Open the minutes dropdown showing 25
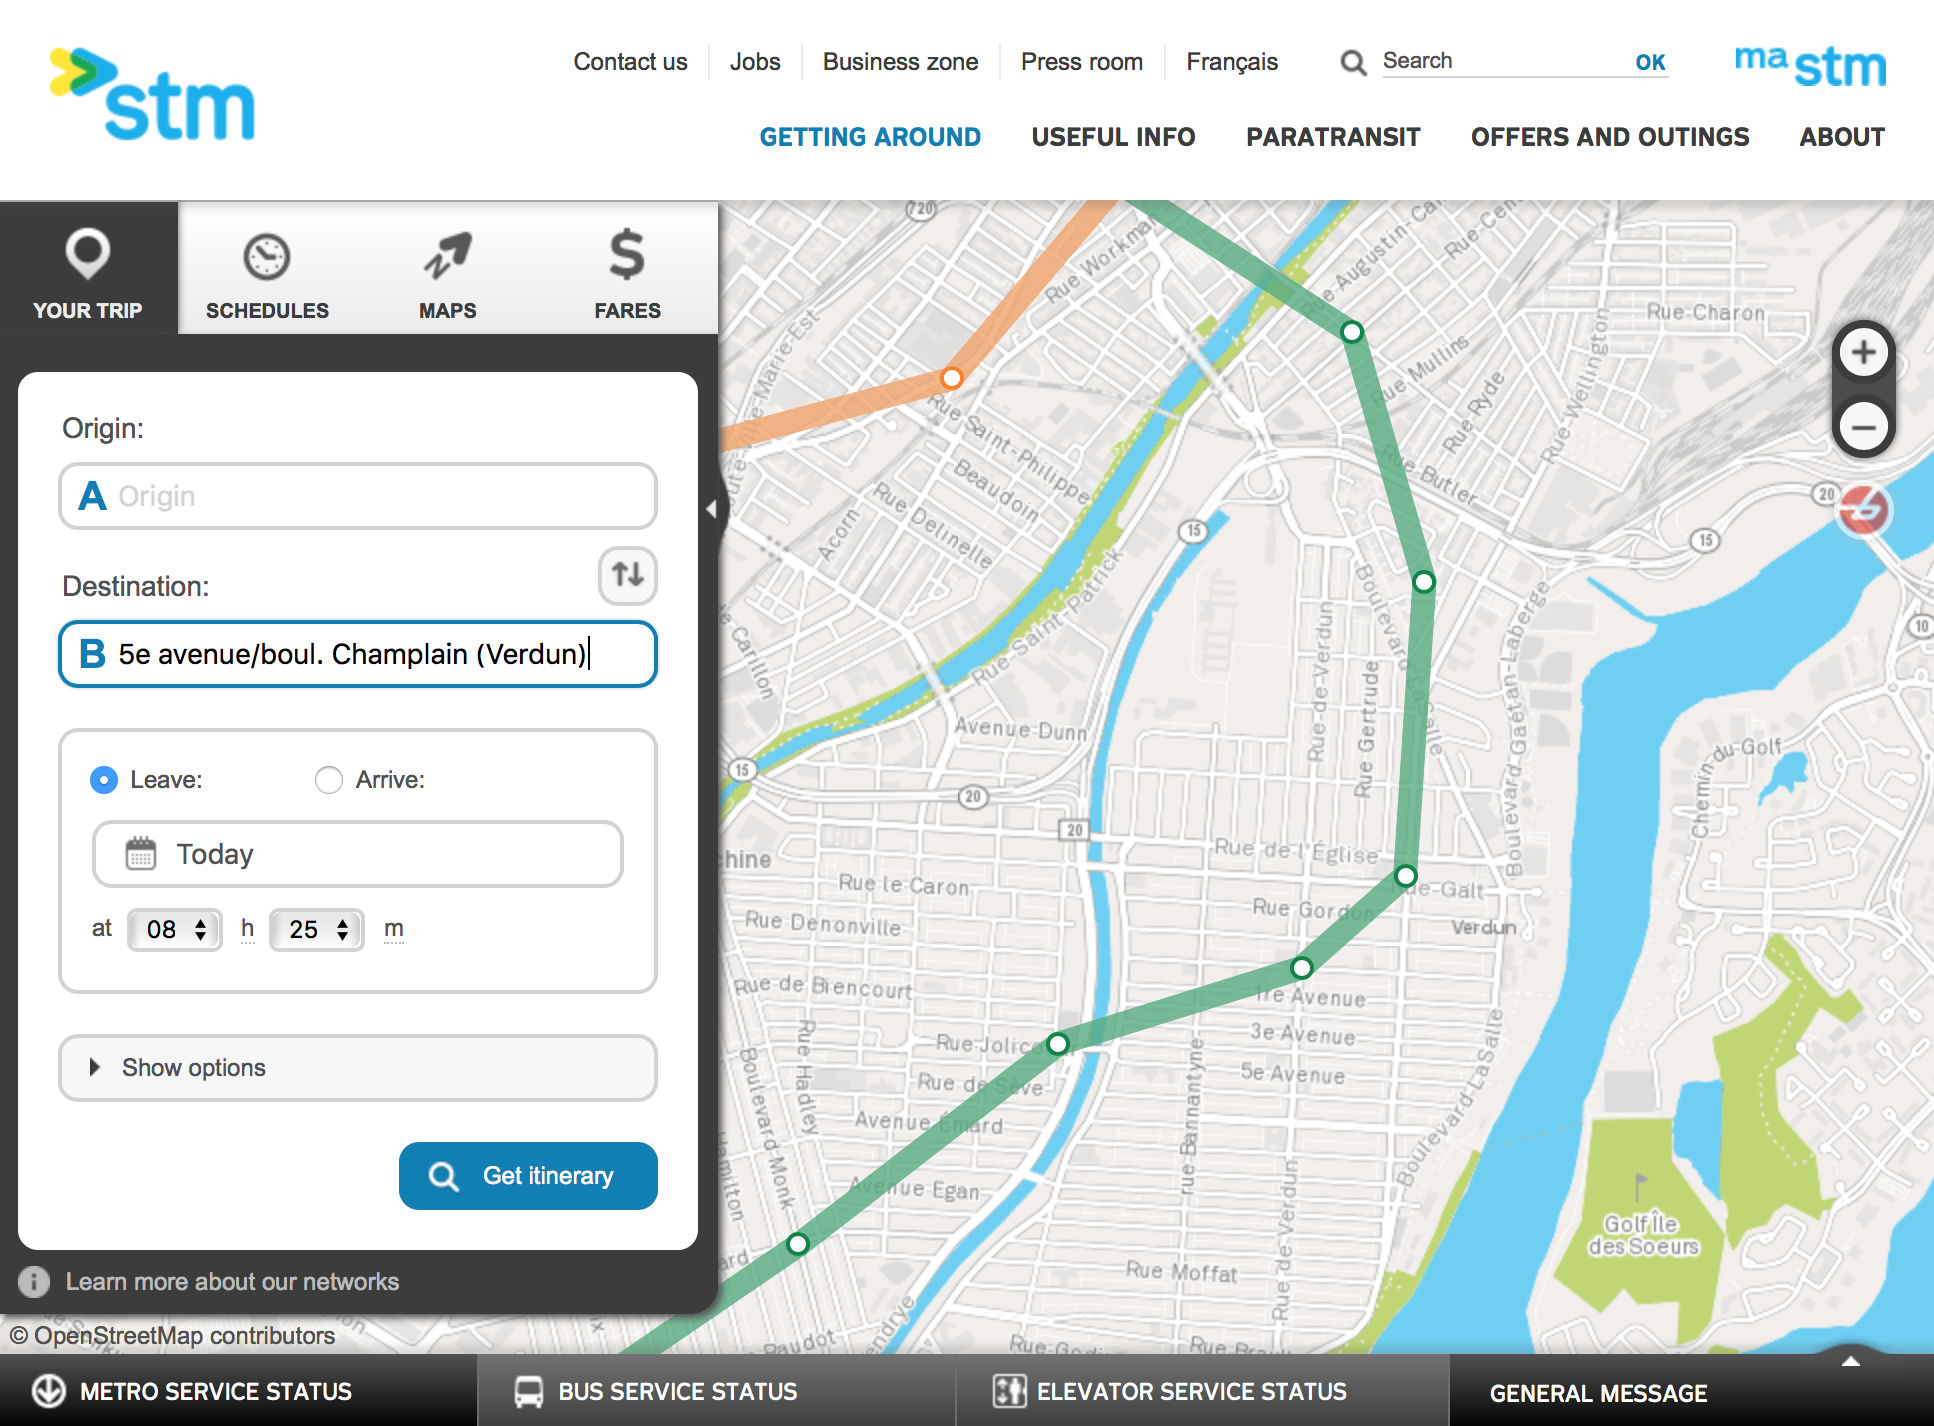This screenshot has width=1934, height=1426. [317, 930]
